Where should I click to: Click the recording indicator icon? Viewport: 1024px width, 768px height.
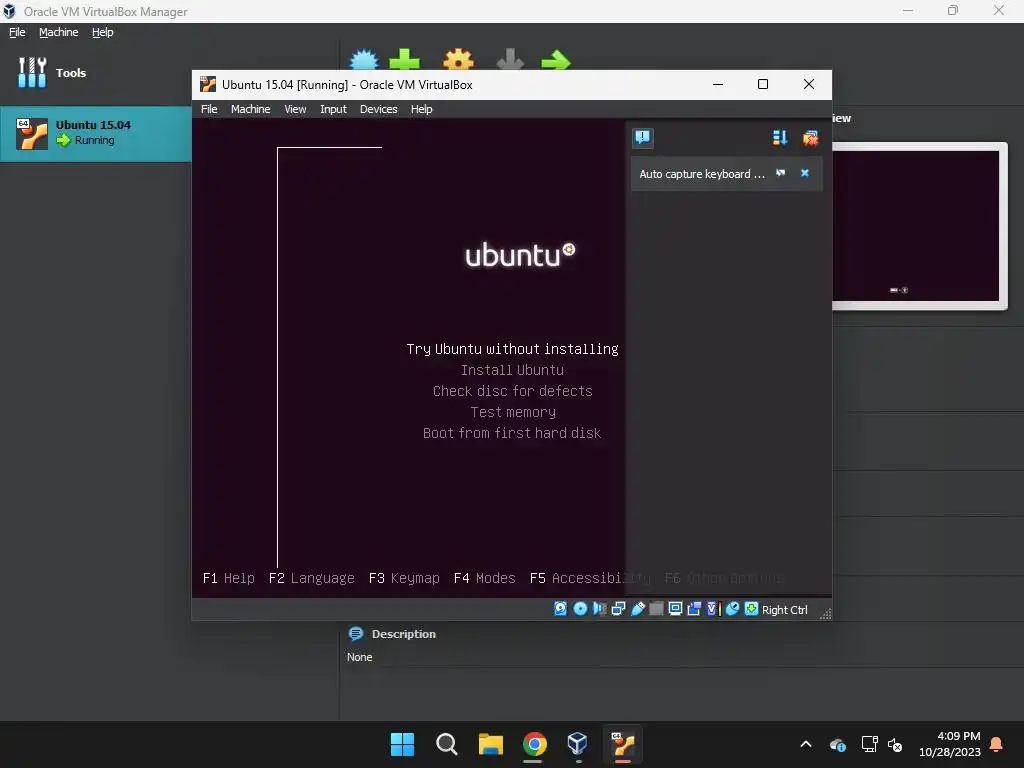[694, 609]
